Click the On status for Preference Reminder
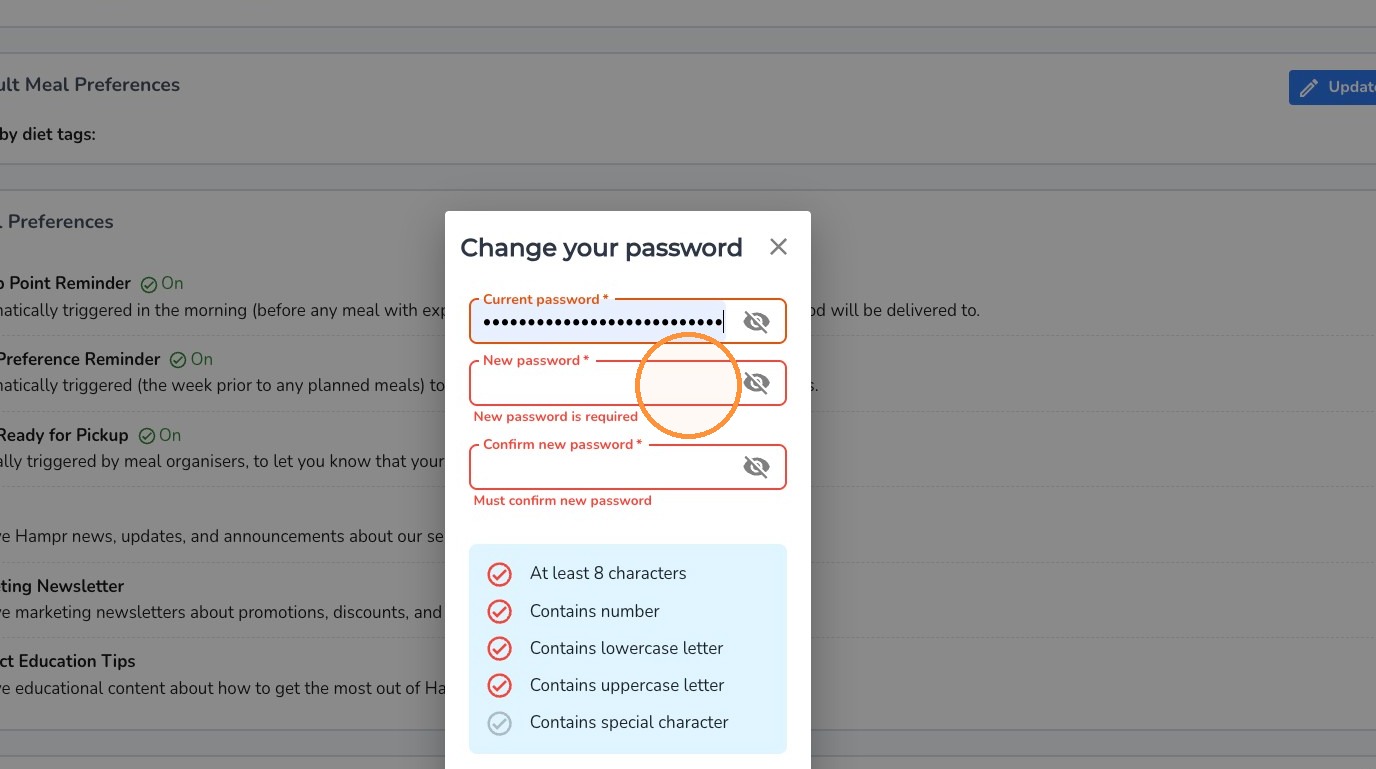This screenshot has width=1376, height=769. click(x=191, y=359)
